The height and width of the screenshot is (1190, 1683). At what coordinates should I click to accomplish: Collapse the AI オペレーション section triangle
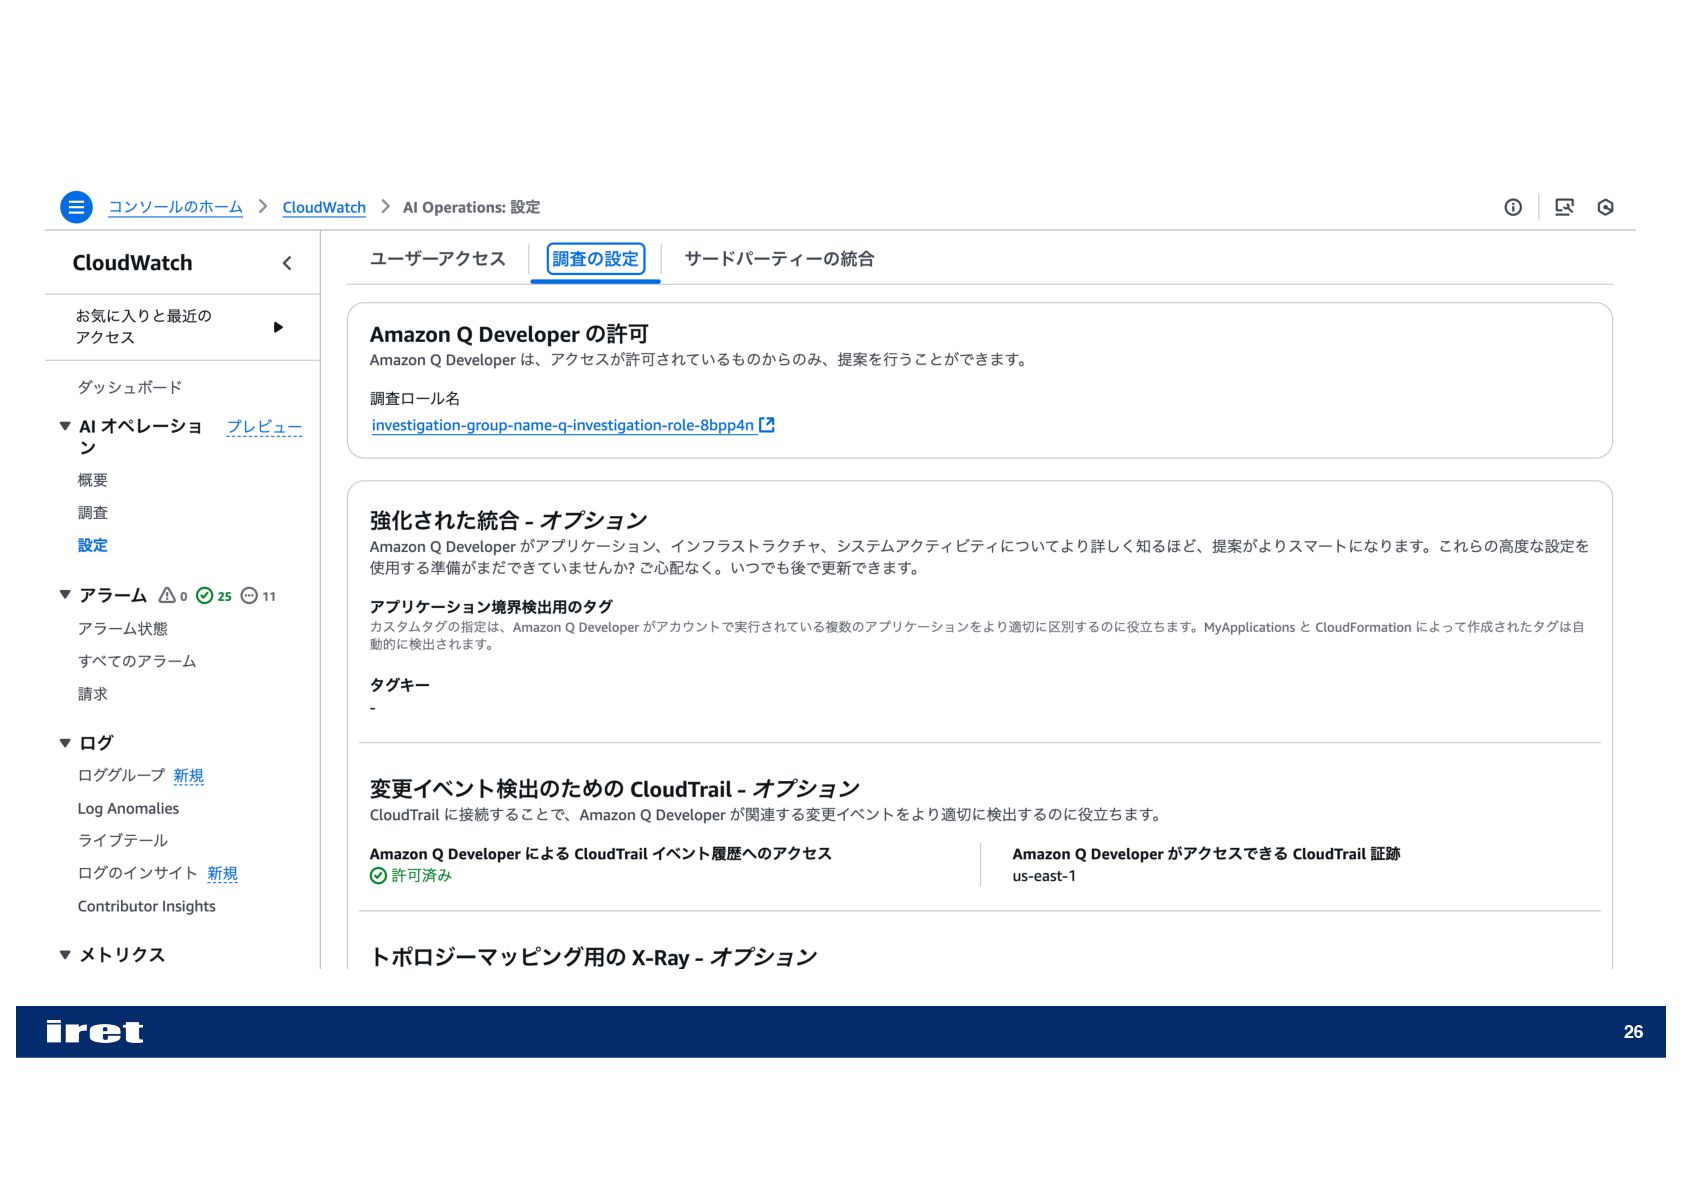pos(65,426)
